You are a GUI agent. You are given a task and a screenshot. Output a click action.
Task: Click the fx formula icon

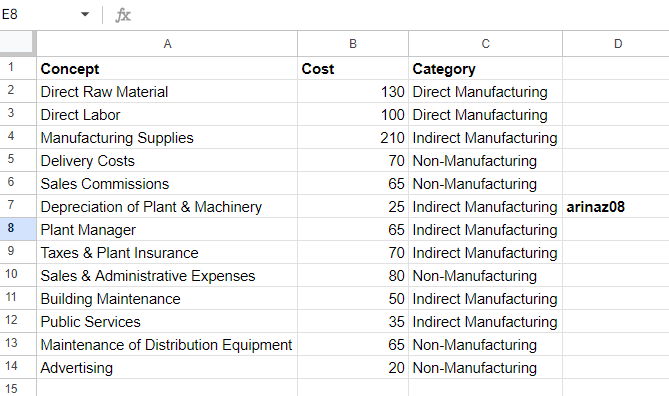tap(123, 15)
